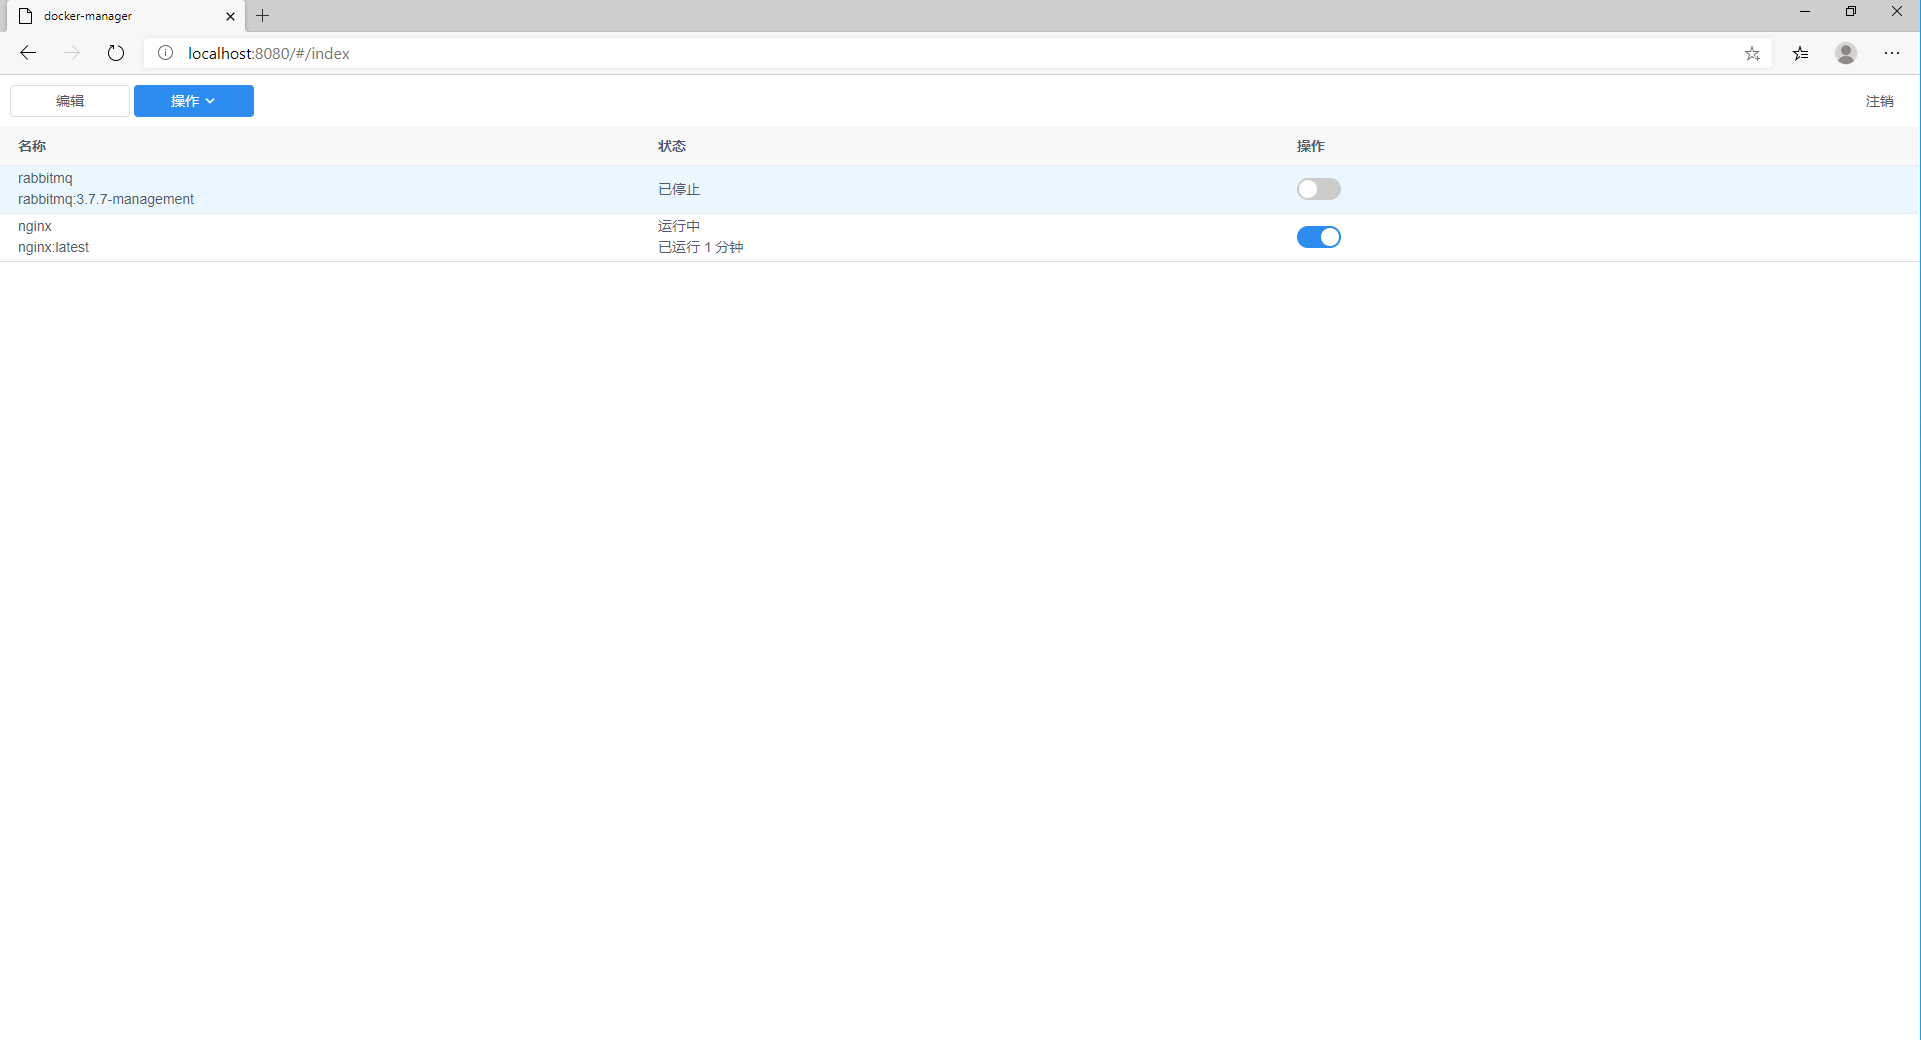Open browser settings and more menu
This screenshot has height=1040, width=1921.
[1892, 53]
